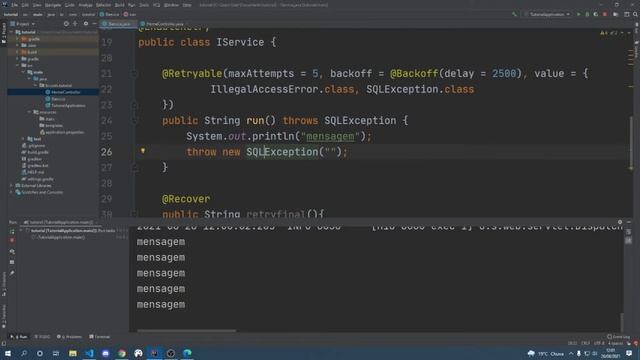This screenshot has height=360, width=640.
Task: Expand the build folder in project tree
Action: pyautogui.click(x=18, y=52)
